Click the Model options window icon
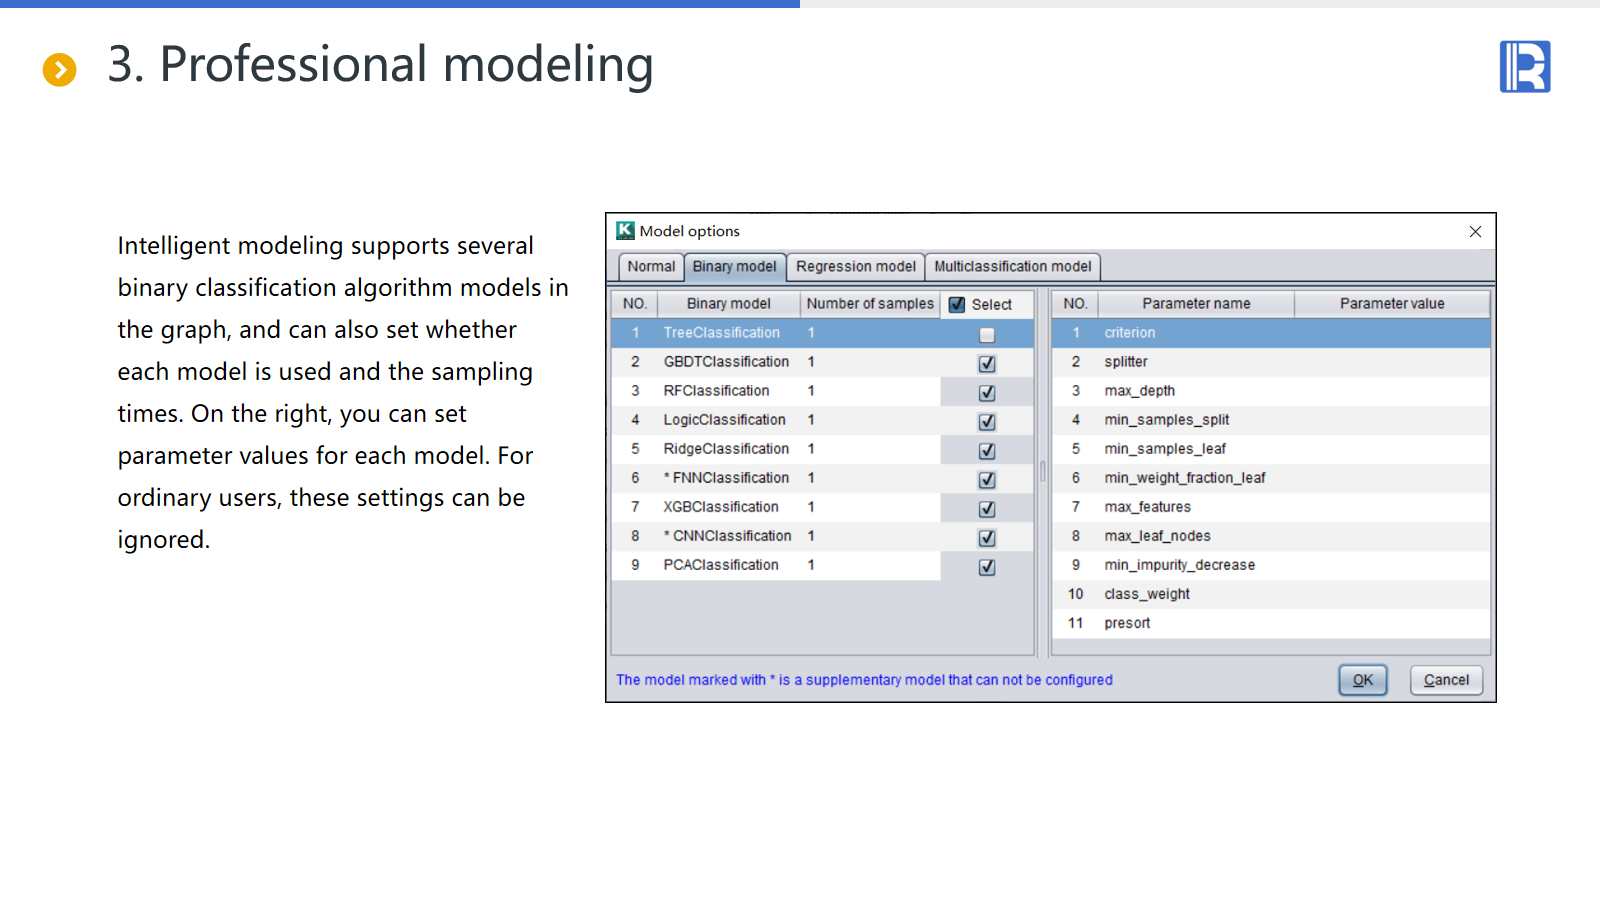1600x900 pixels. 625,231
